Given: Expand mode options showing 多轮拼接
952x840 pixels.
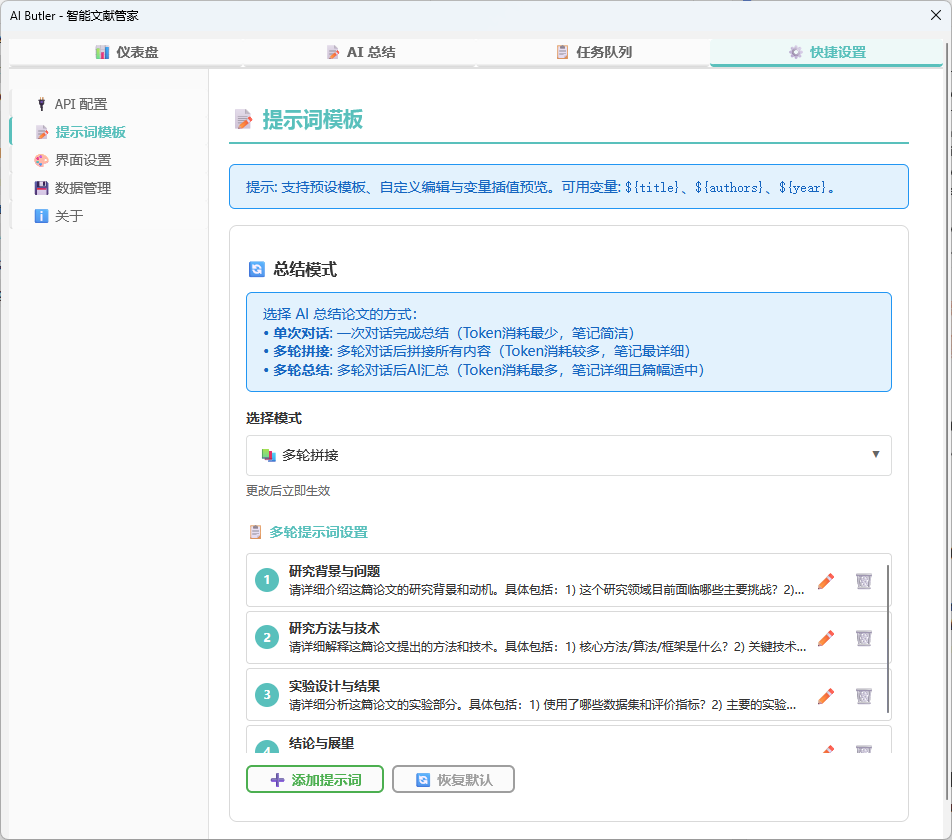Looking at the screenshot, I should point(567,455).
